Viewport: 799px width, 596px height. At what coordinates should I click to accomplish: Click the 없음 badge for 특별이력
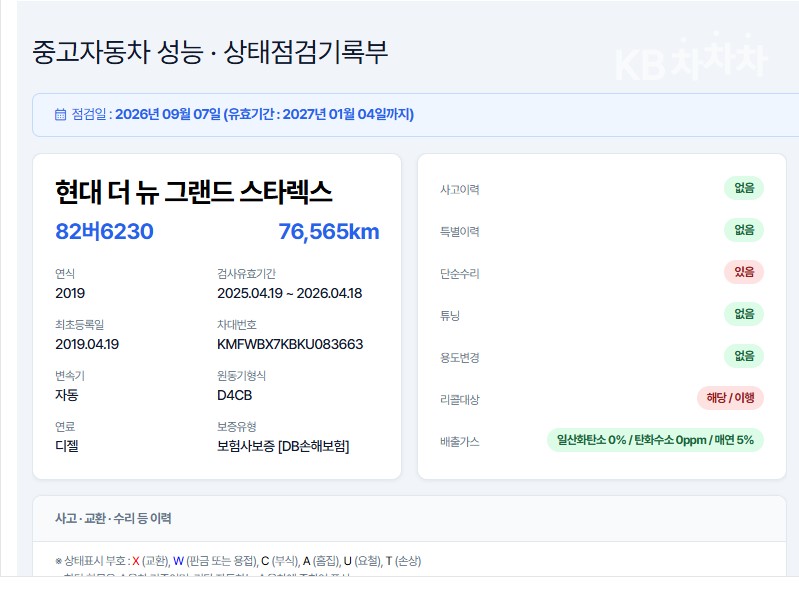[x=744, y=230]
